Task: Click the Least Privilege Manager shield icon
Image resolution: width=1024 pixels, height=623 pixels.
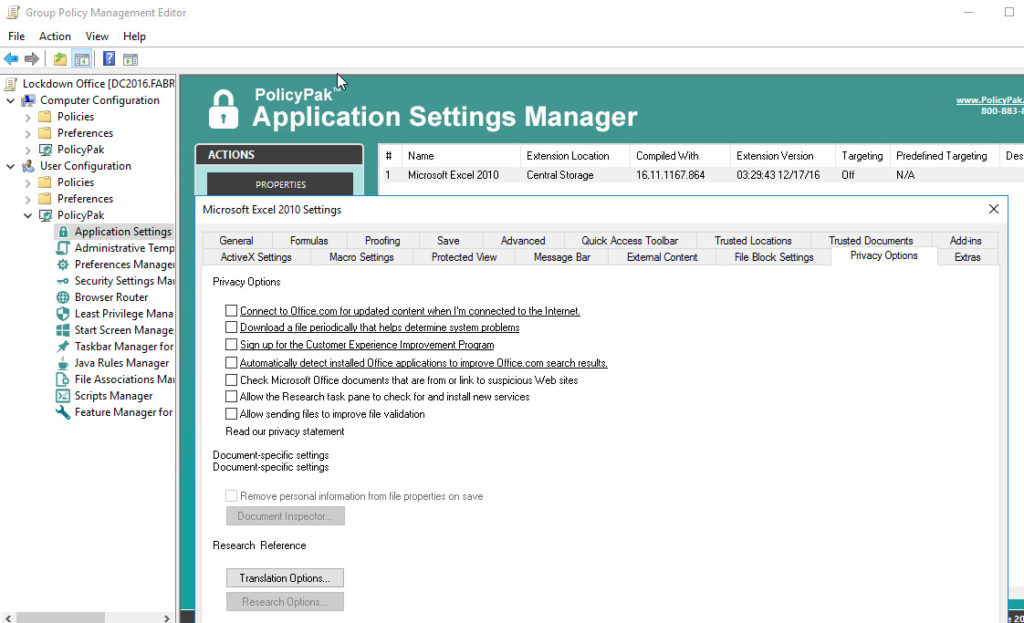Action: (63, 313)
